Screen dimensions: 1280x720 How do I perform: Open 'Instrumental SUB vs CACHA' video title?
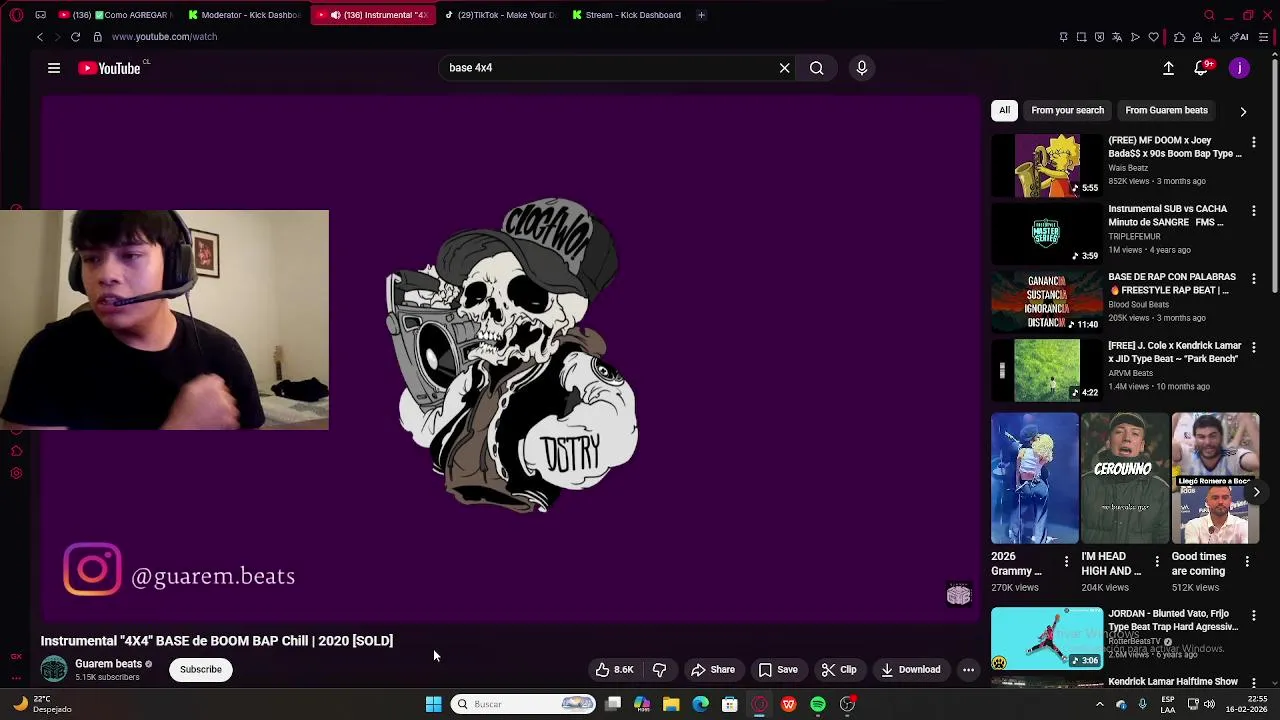(1167, 216)
